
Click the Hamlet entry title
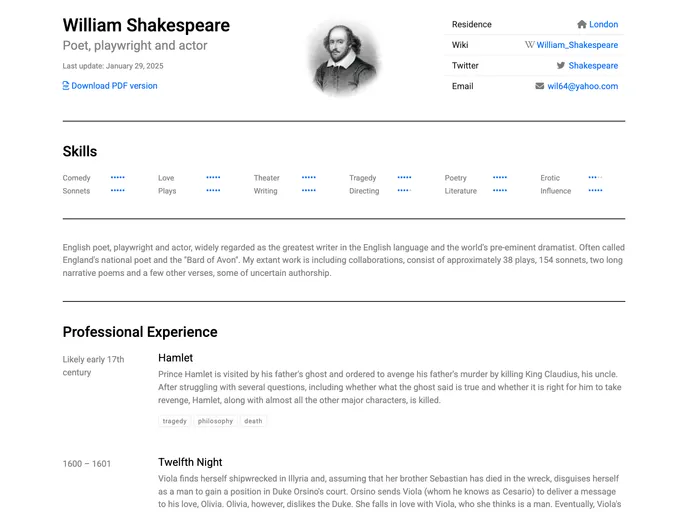[176, 358]
